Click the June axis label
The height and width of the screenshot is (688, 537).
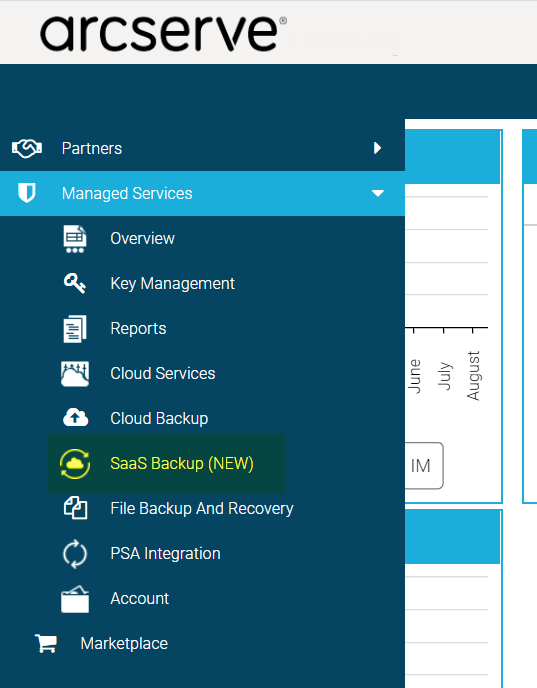pos(415,376)
